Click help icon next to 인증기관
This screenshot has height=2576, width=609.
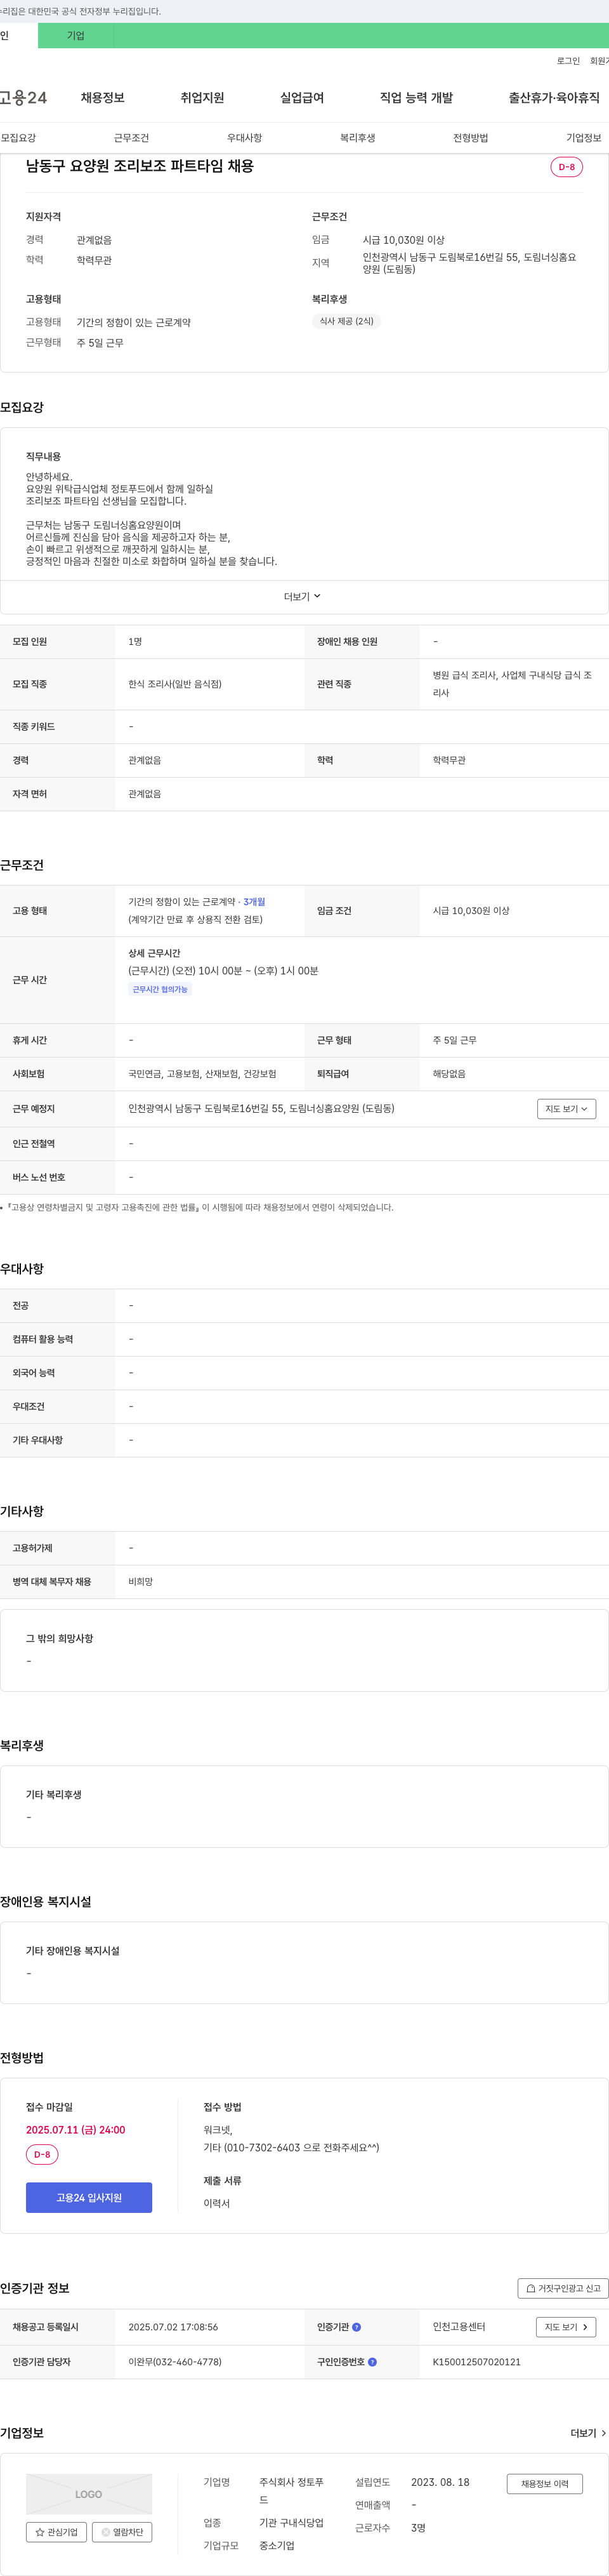point(357,2327)
